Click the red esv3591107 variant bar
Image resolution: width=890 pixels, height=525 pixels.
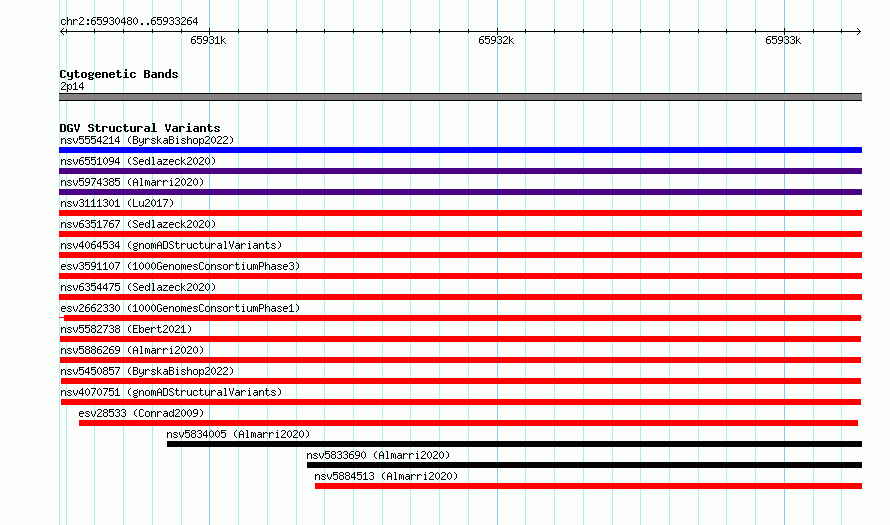tap(460, 276)
